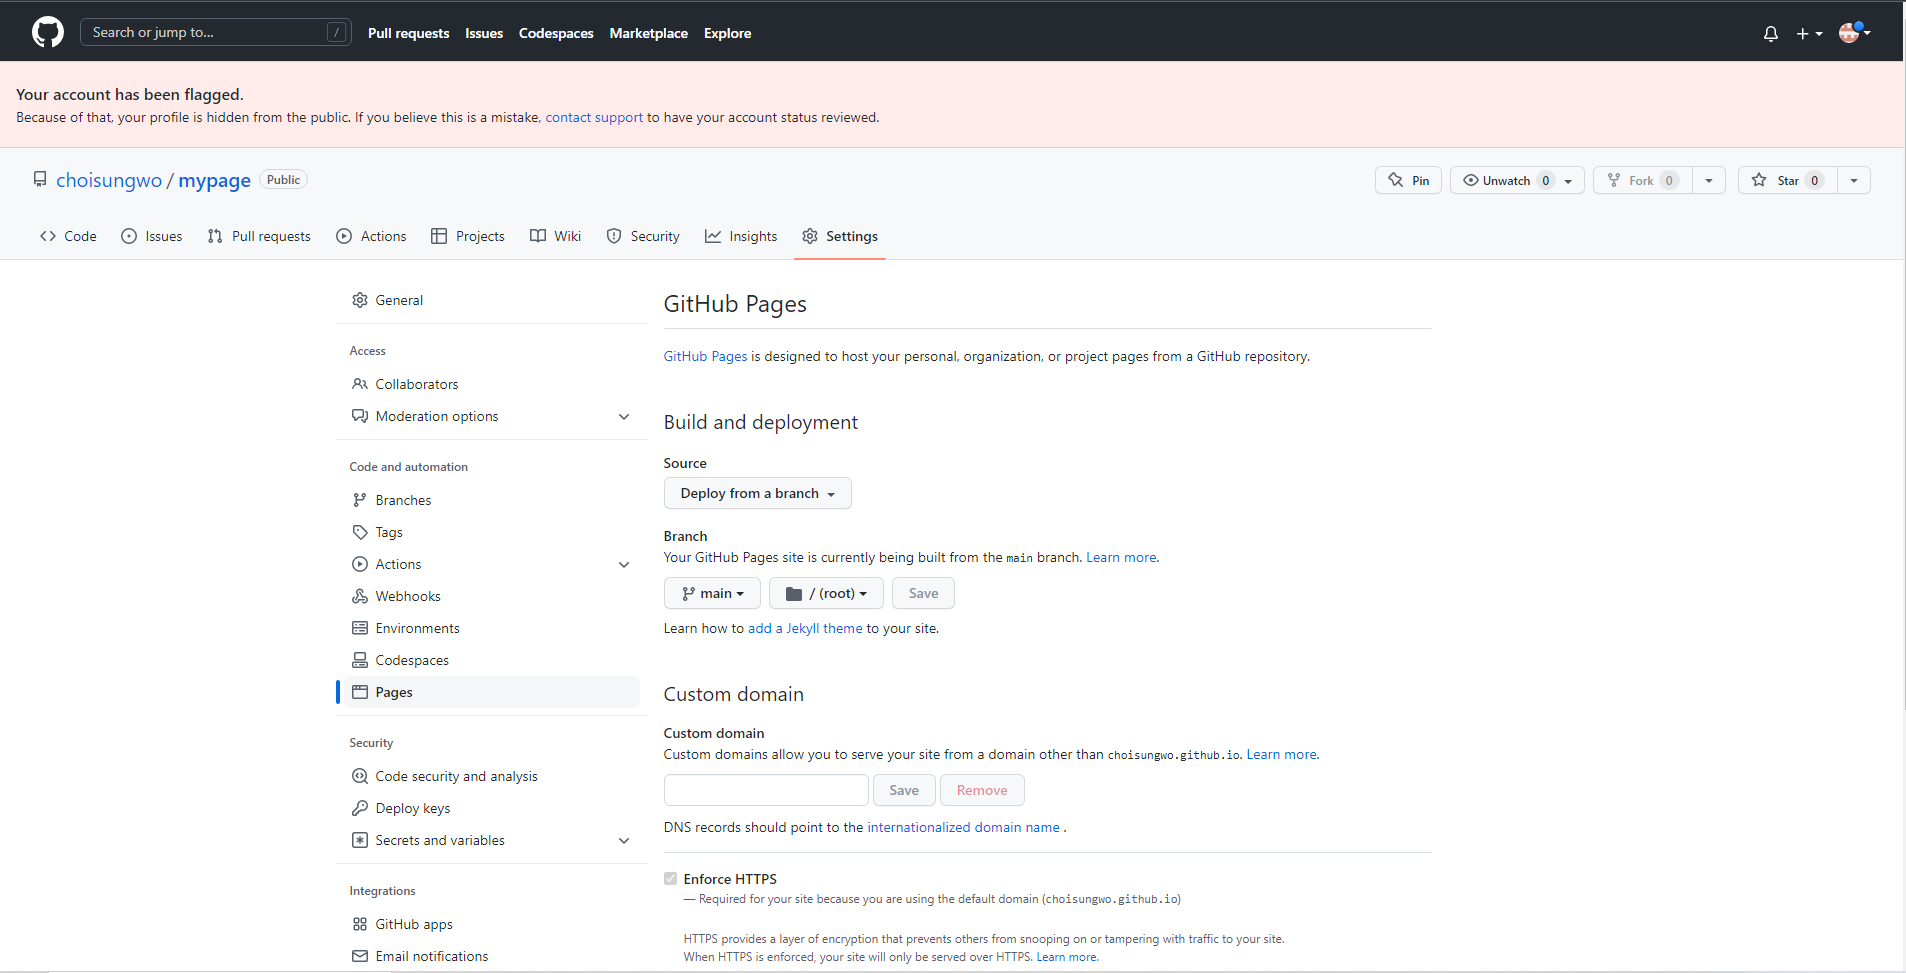
Task: Switch to the Insights tab
Action: tap(741, 236)
